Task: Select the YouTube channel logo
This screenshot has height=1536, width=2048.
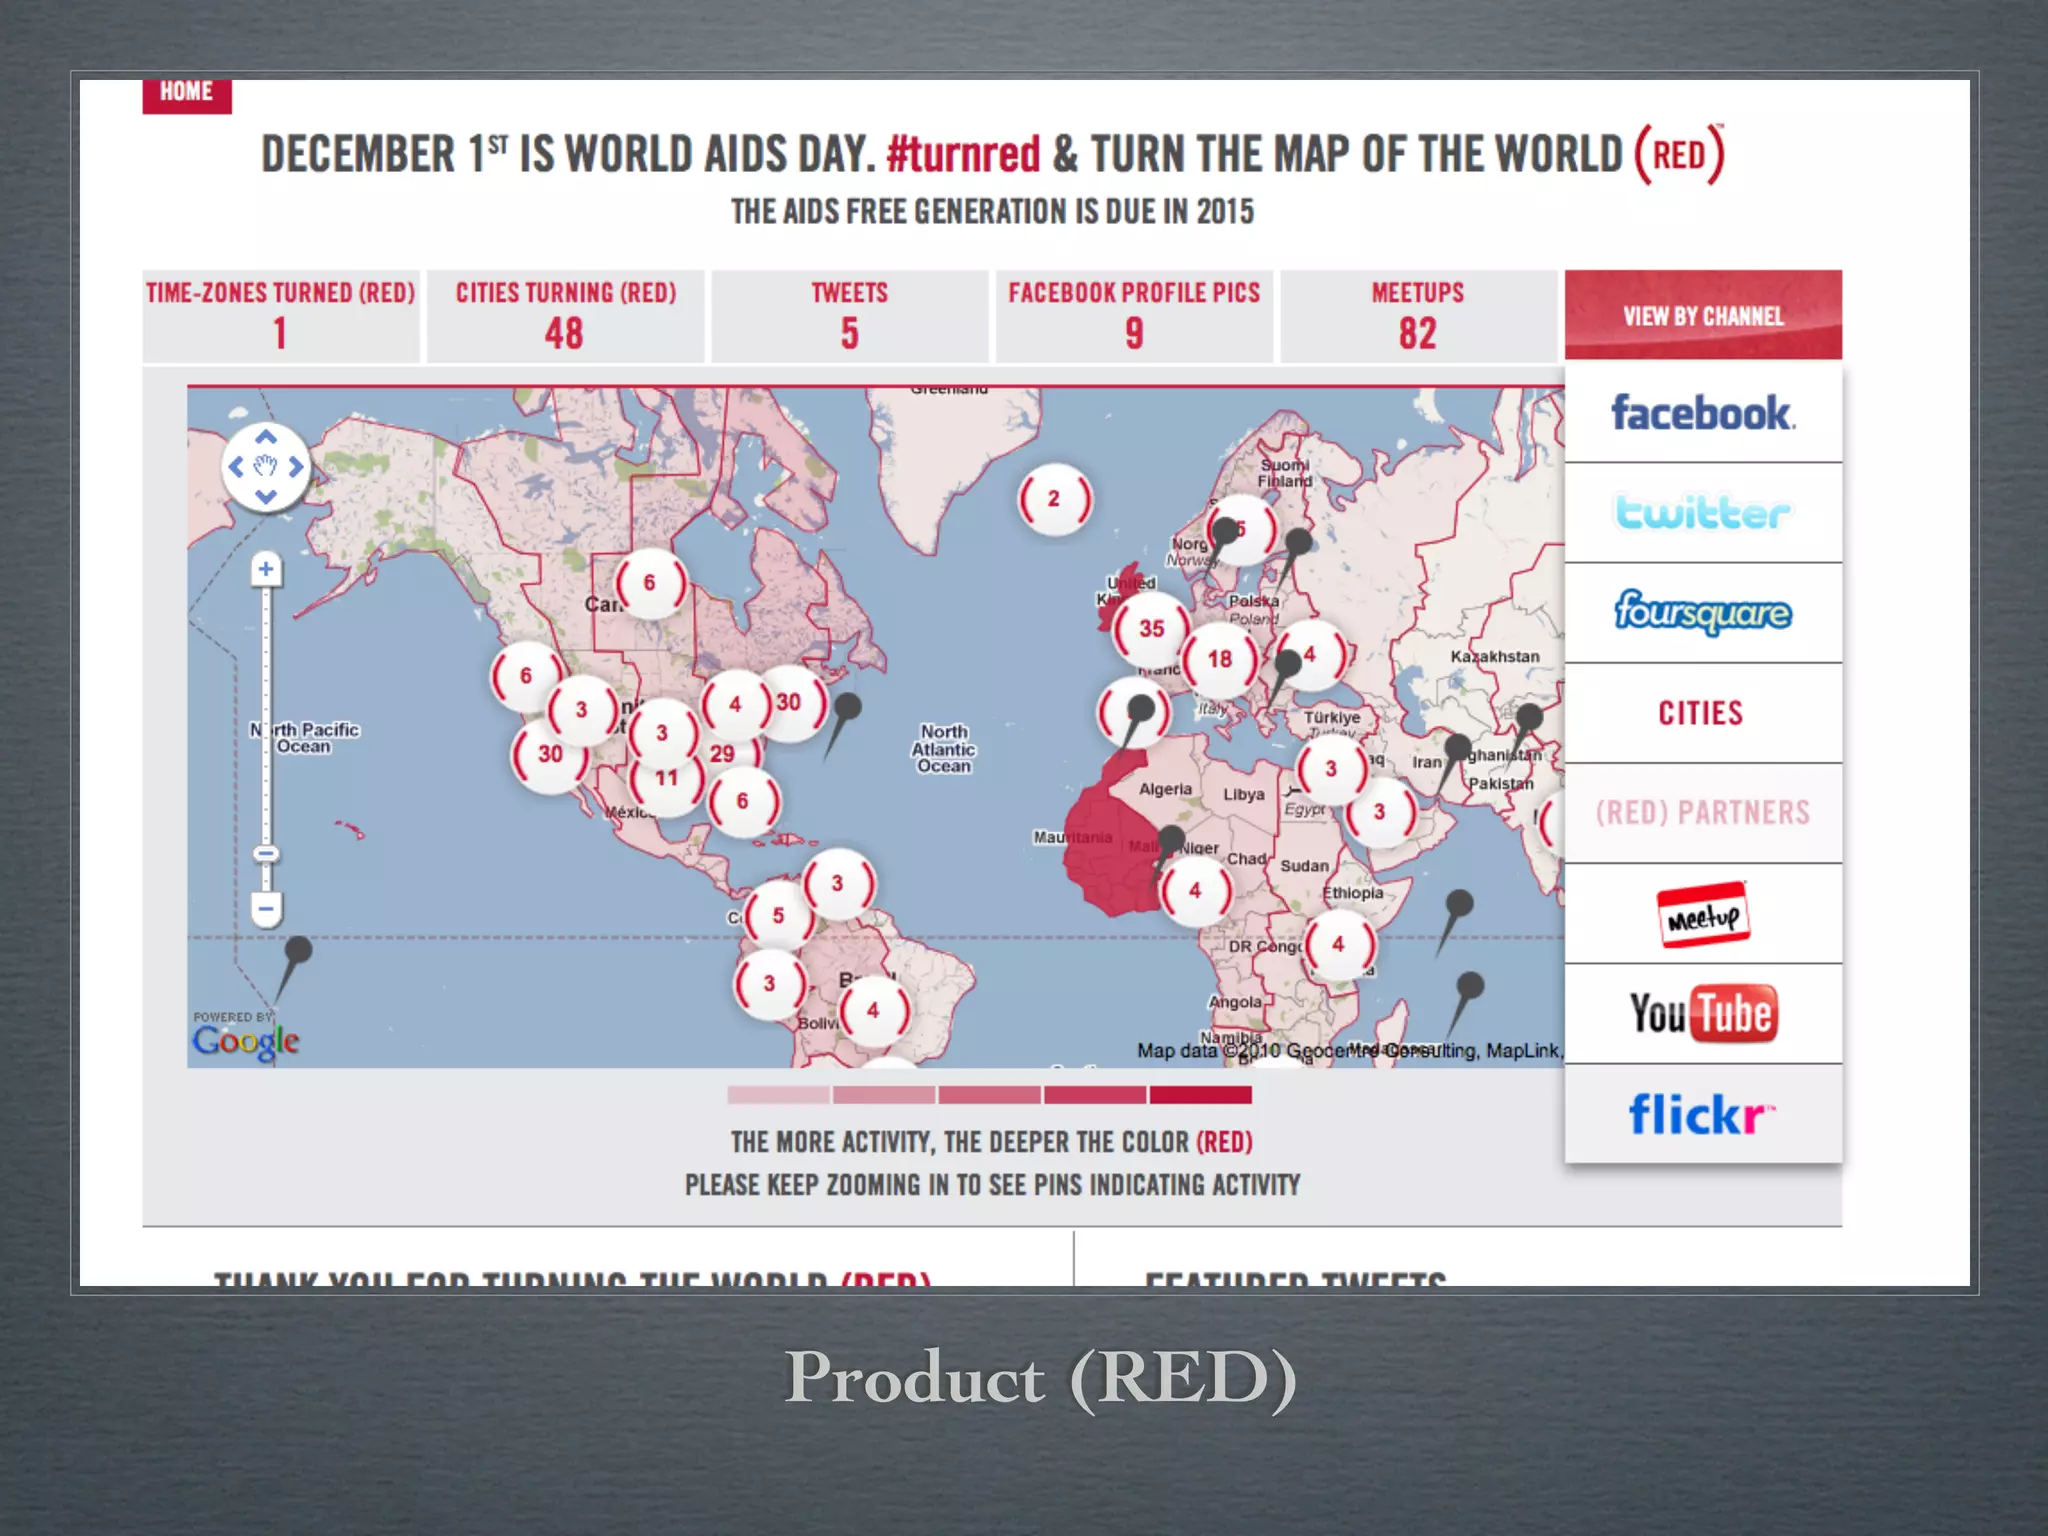Action: point(1702,1014)
